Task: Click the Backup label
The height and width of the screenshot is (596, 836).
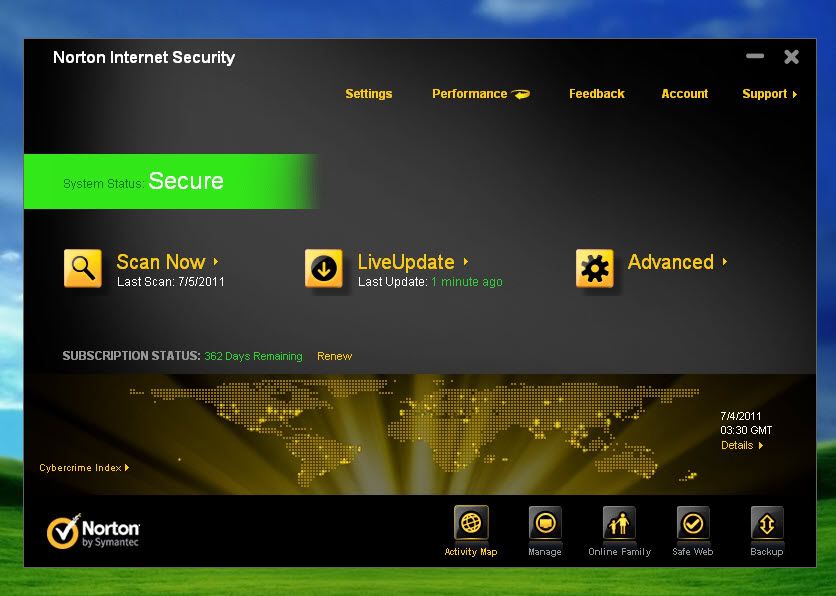Action: 767,552
